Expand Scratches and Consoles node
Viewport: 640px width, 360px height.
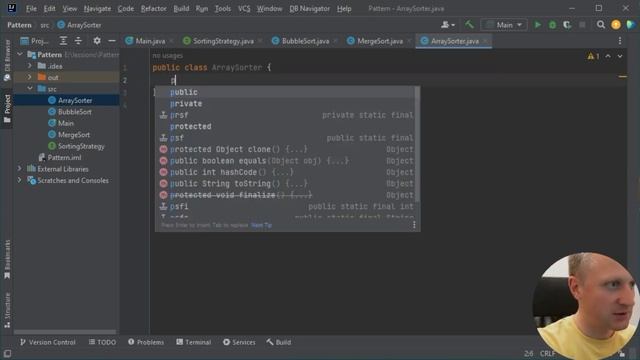20,180
